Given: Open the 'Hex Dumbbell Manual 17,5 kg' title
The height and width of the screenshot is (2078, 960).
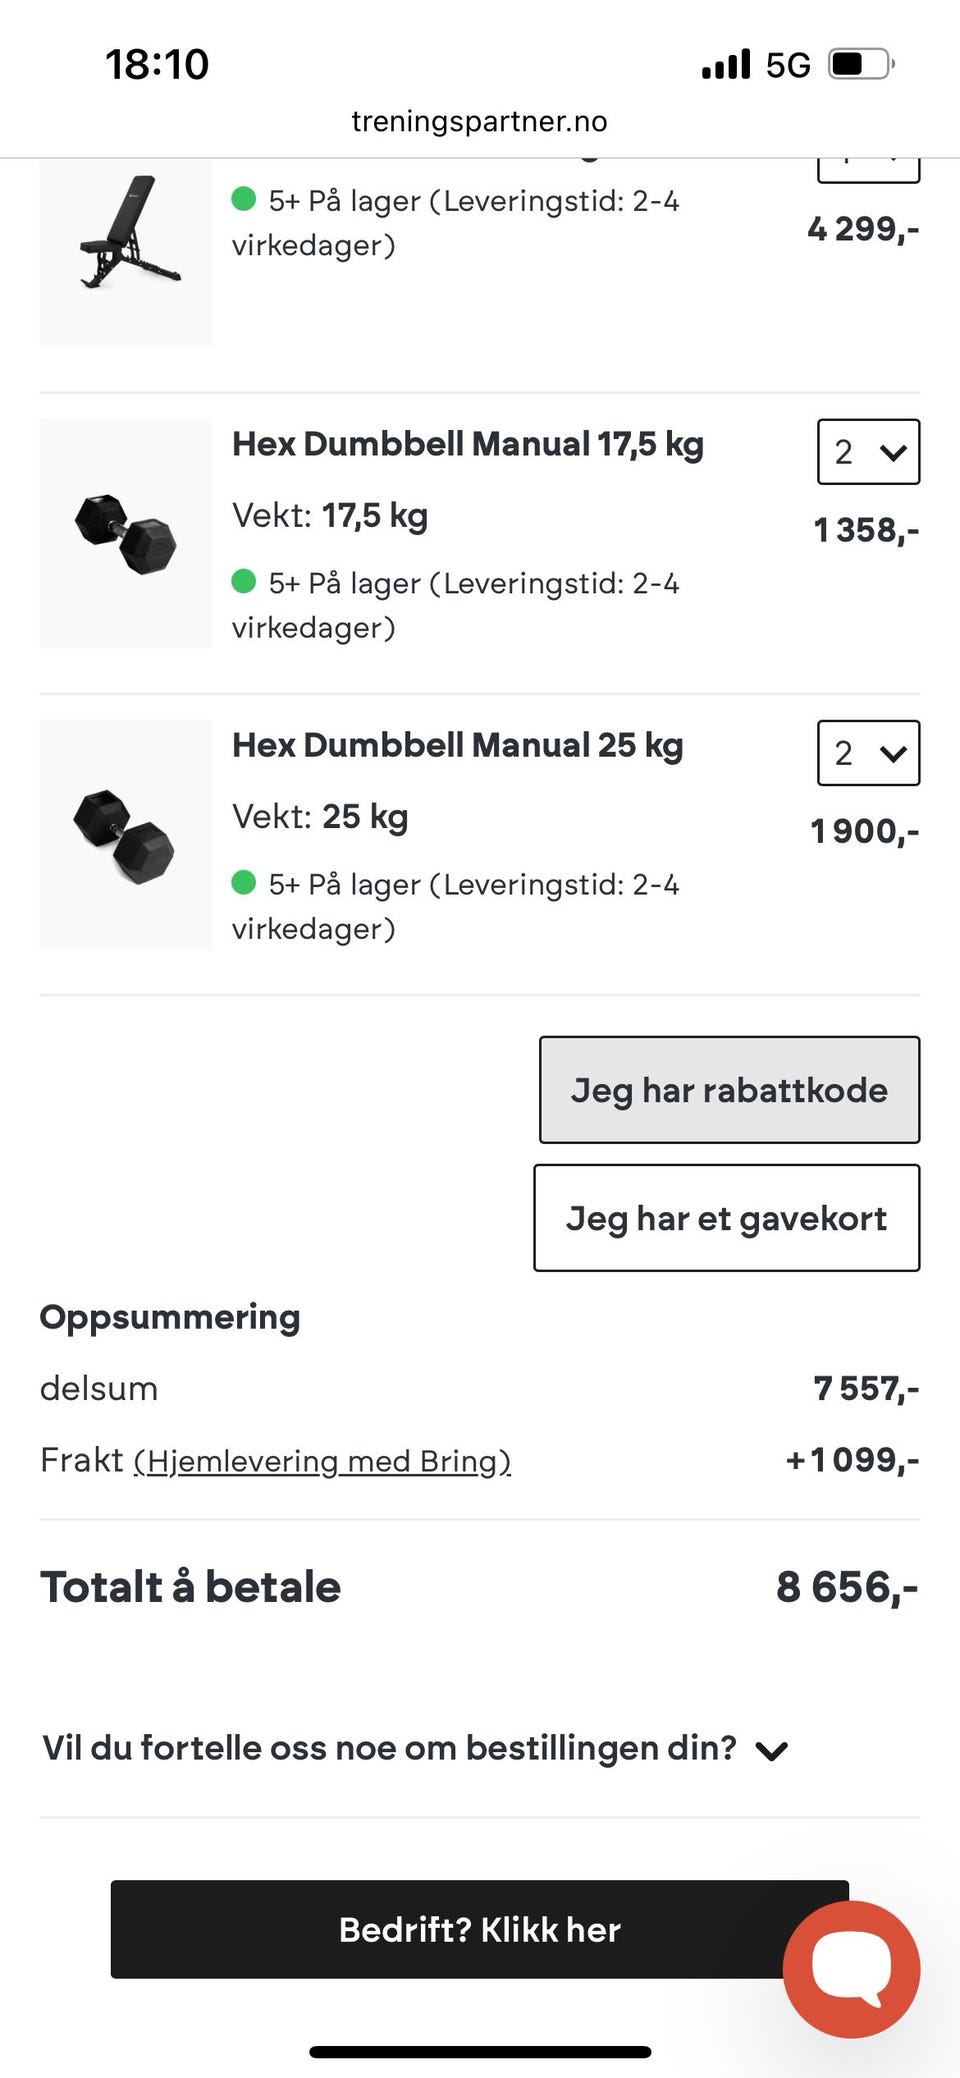Looking at the screenshot, I should pos(468,444).
